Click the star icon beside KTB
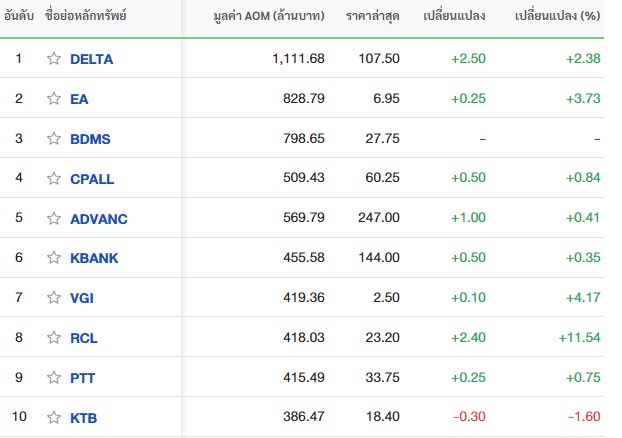Screen dimensions: 622x438 54,417
